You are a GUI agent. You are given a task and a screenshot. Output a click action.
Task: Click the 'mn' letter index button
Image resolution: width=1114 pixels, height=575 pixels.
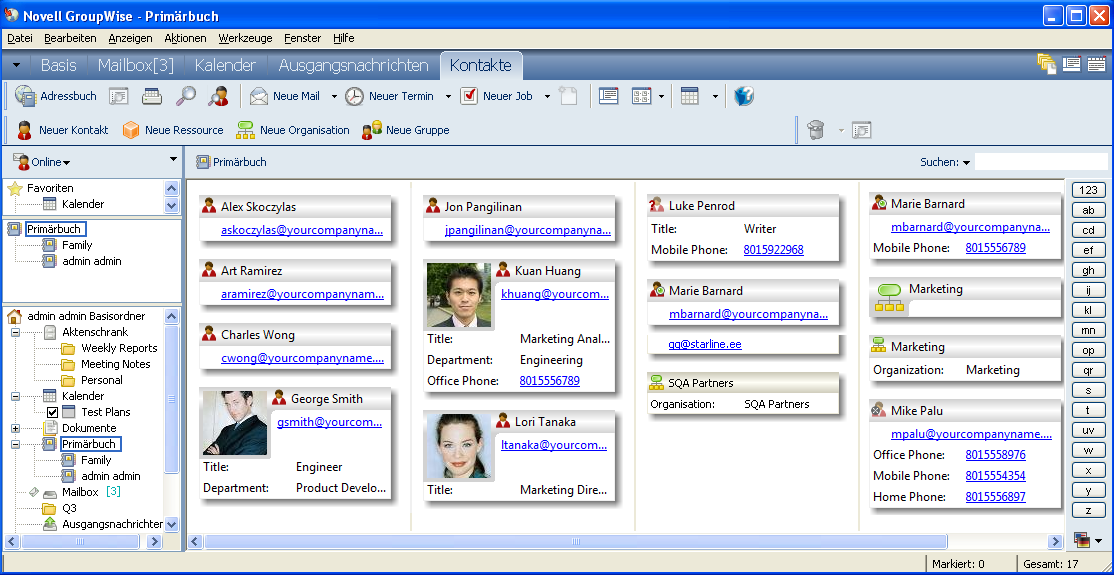(x=1088, y=331)
